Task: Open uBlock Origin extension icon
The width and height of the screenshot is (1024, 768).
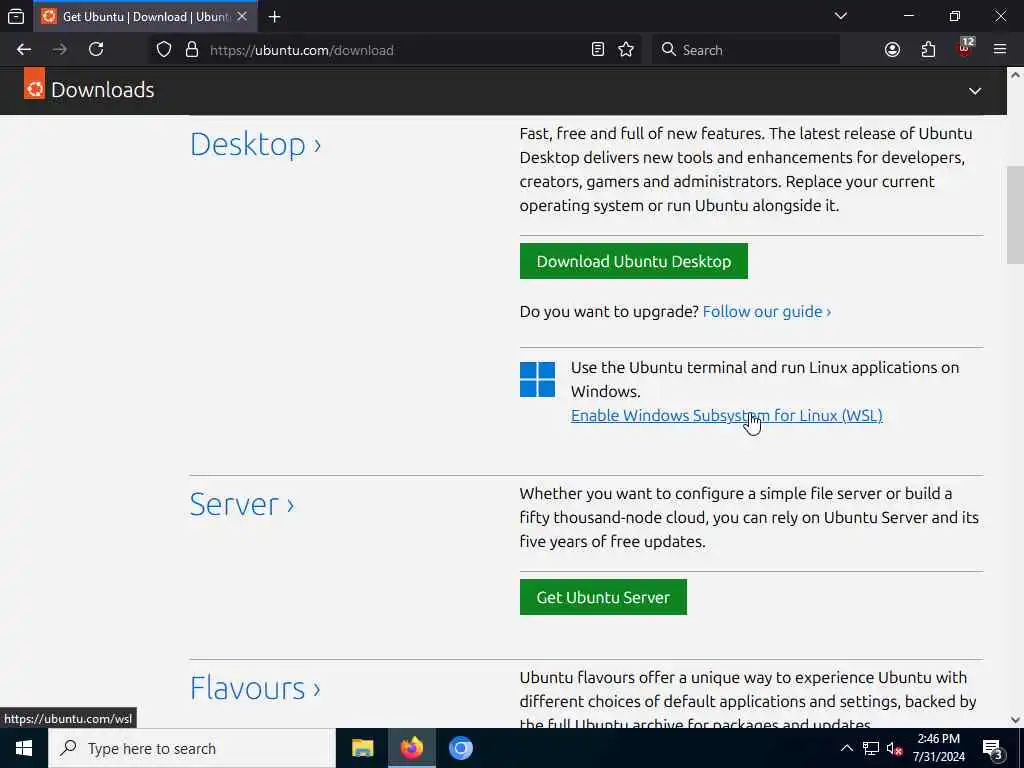Action: point(965,48)
